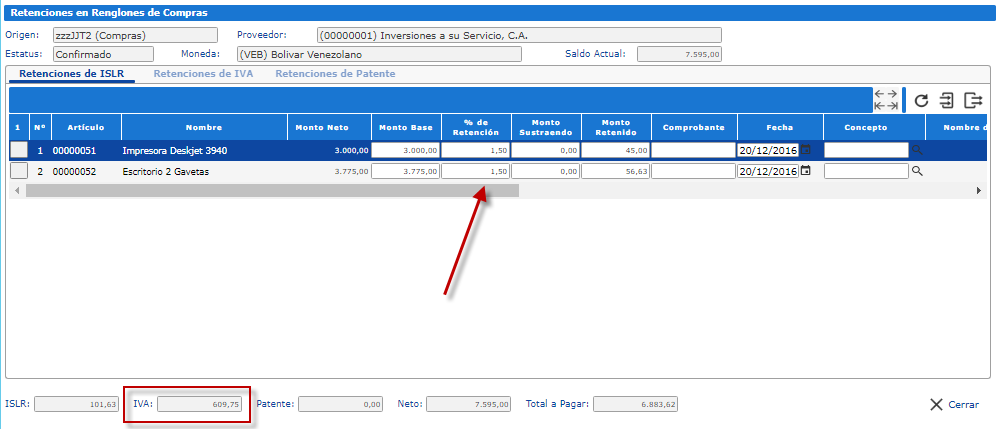Click the Nombre column header

pyautogui.click(x=204, y=128)
